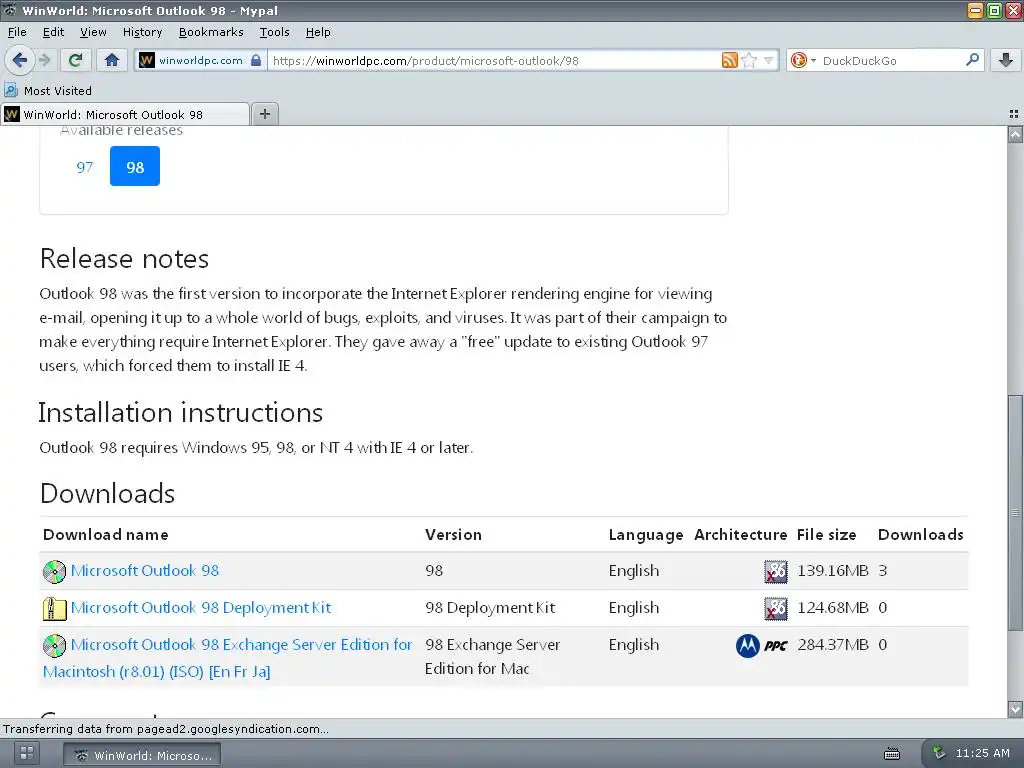Open the Microsoft Outlook 98 download link

pyautogui.click(x=144, y=571)
